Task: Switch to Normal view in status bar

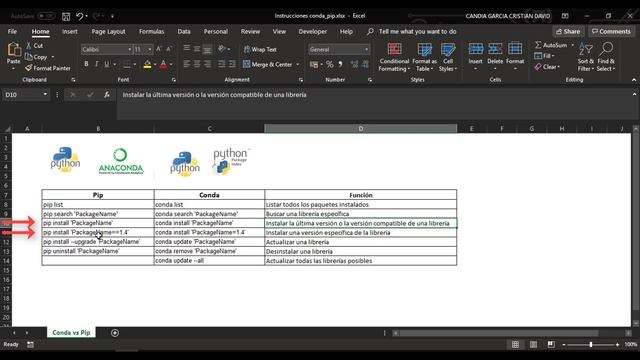Action: click(x=516, y=345)
